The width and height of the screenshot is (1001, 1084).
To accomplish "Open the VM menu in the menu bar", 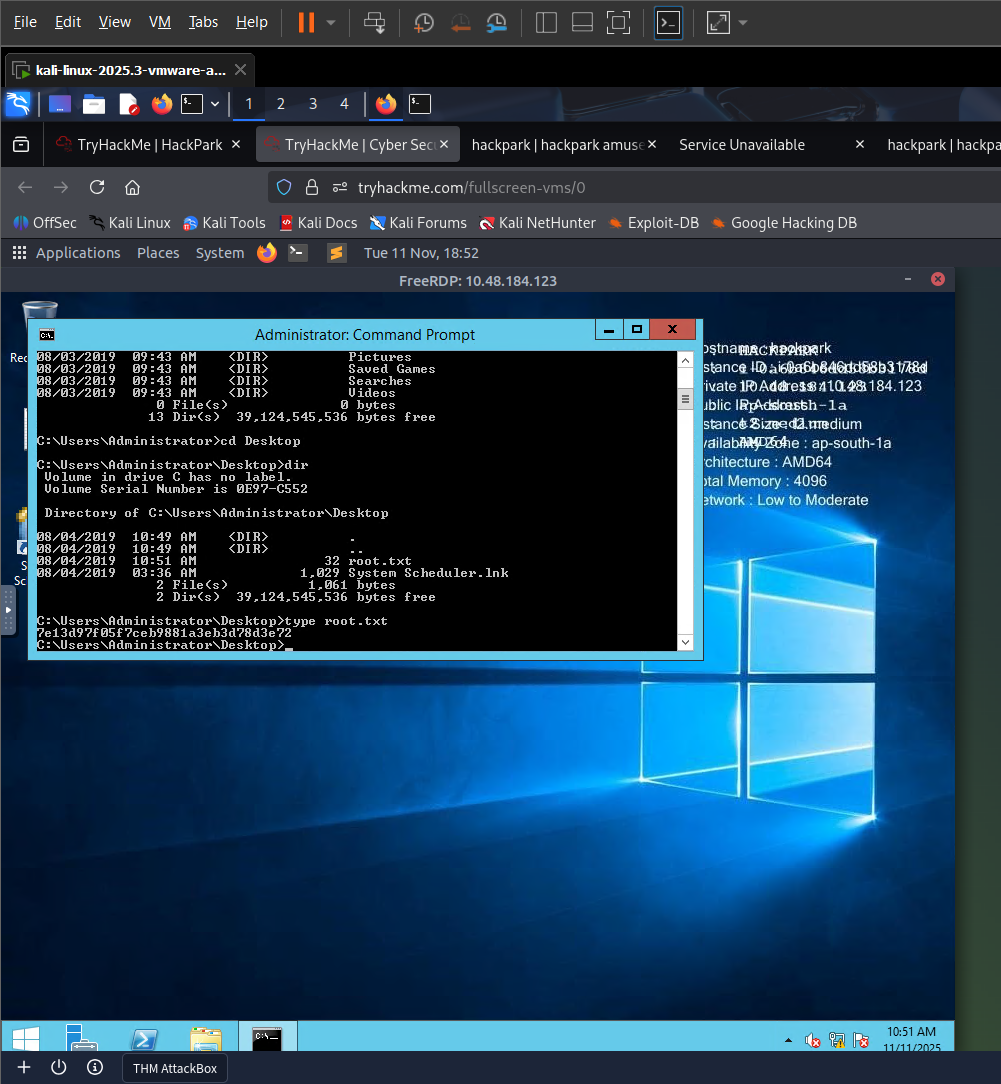I will [159, 22].
